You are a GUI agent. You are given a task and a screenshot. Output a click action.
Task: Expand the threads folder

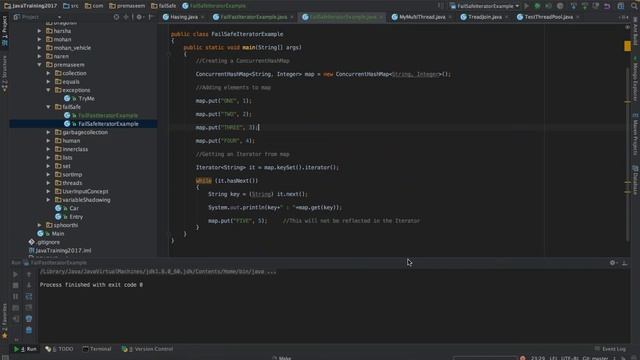click(48, 183)
